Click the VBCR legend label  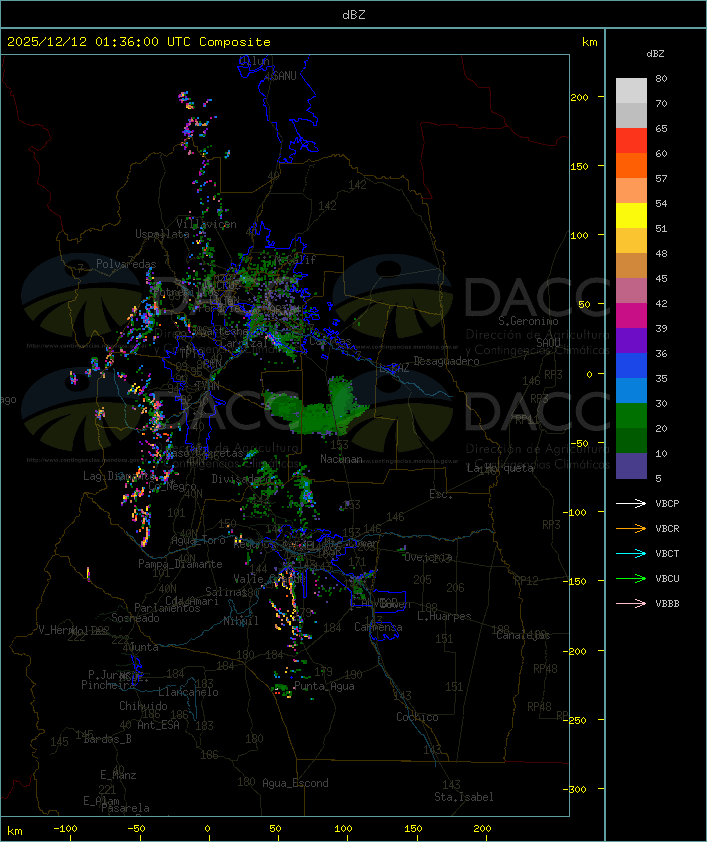point(667,528)
